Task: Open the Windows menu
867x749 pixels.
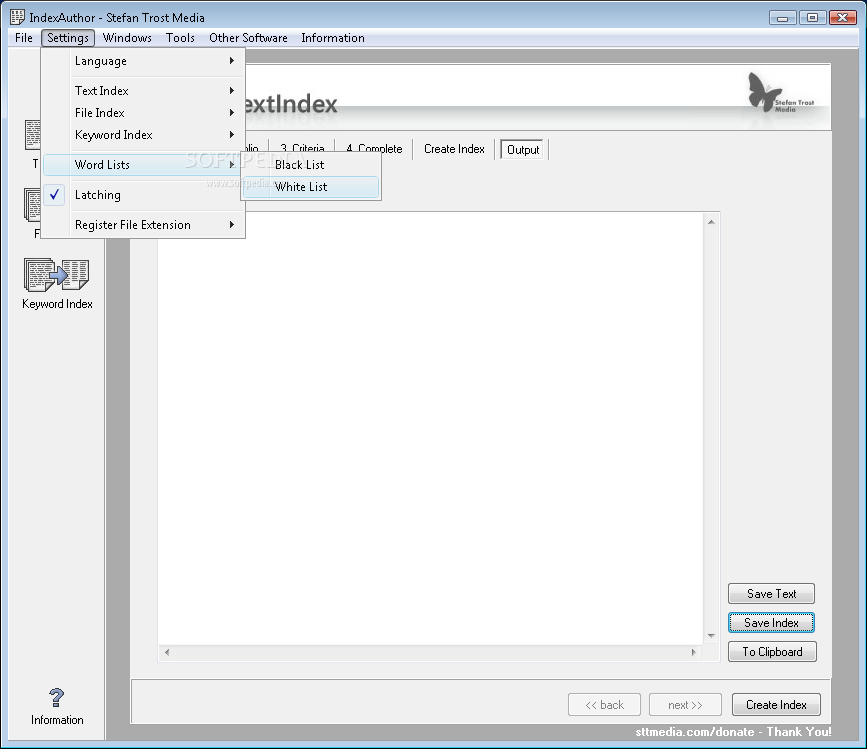Action: click(x=127, y=38)
